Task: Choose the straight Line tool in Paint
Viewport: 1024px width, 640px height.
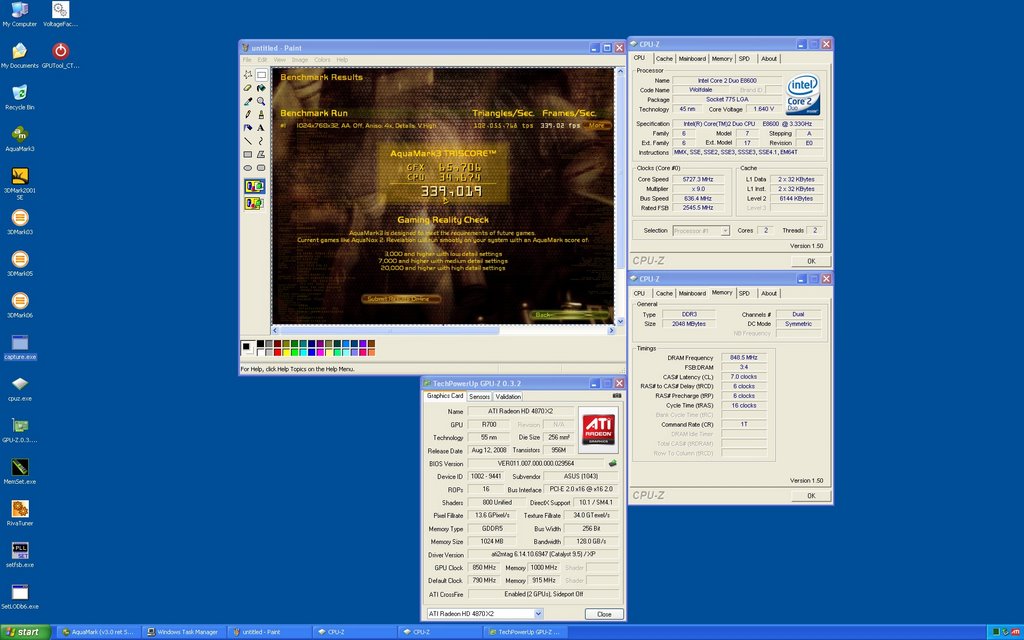Action: 248,141
